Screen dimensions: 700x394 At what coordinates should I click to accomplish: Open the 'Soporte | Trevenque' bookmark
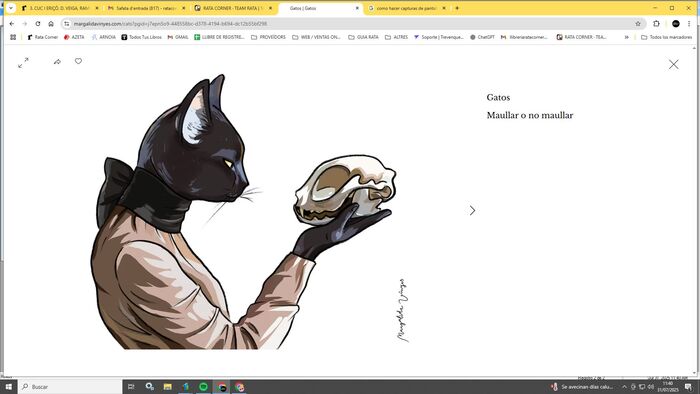pyautogui.click(x=439, y=37)
